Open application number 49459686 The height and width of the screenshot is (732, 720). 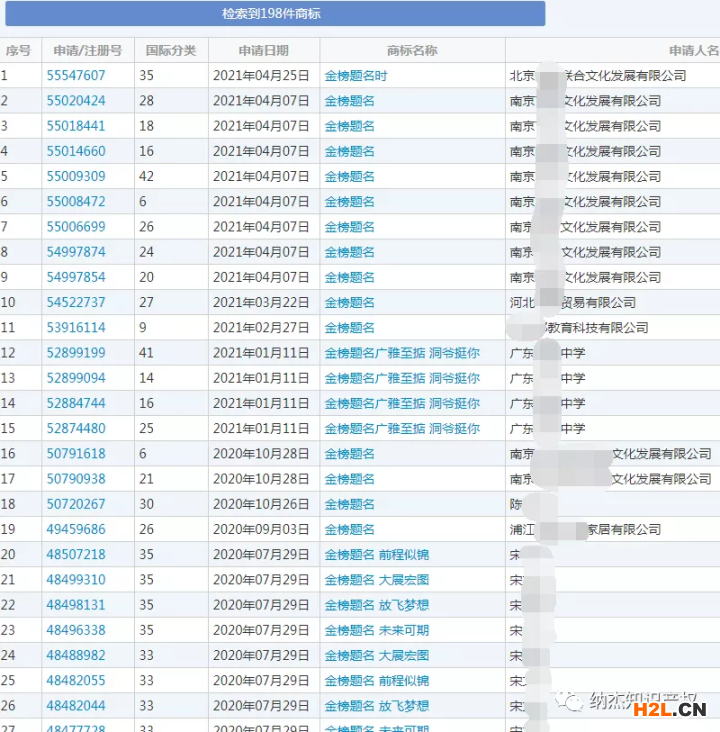tap(76, 529)
